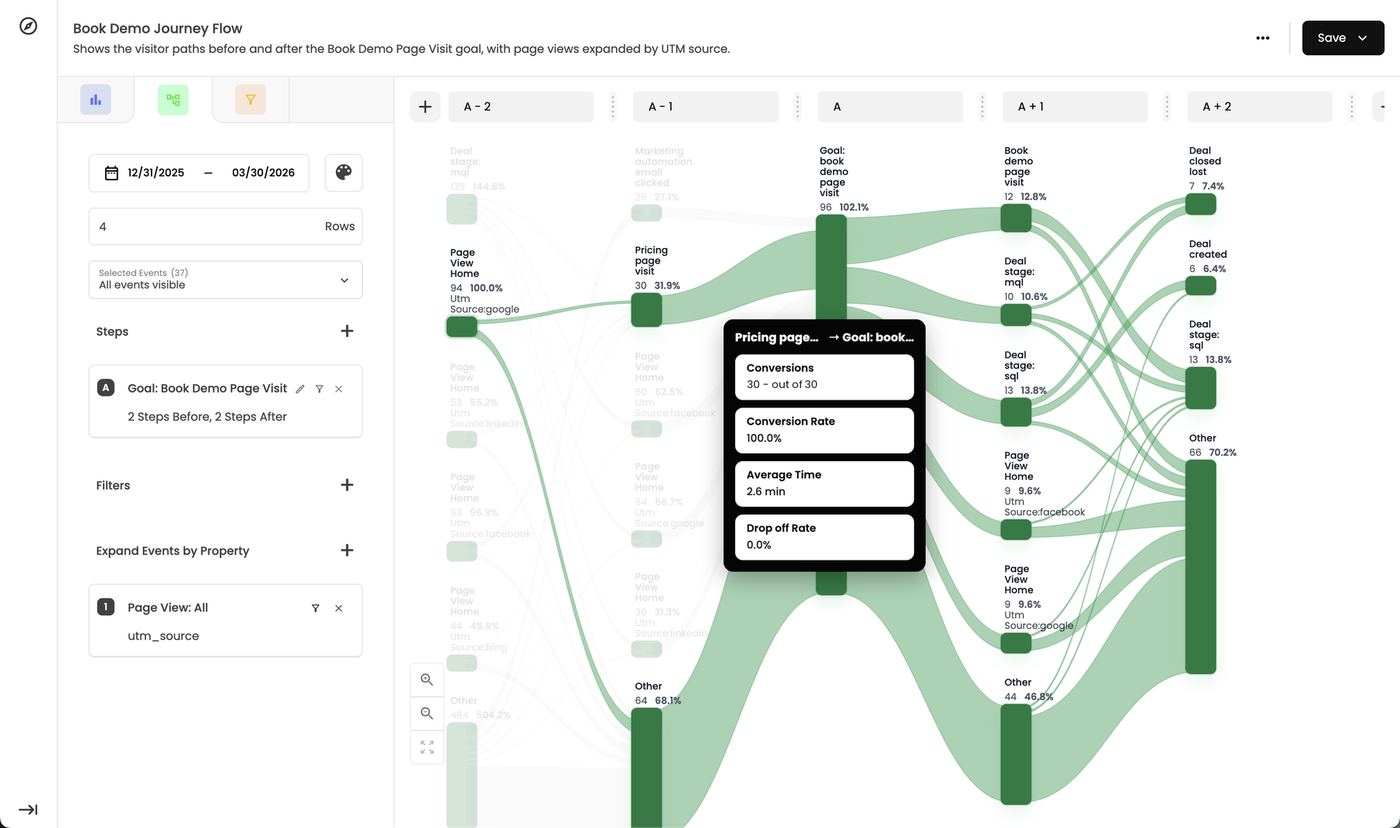Switch to the bar chart tab

tap(96, 100)
